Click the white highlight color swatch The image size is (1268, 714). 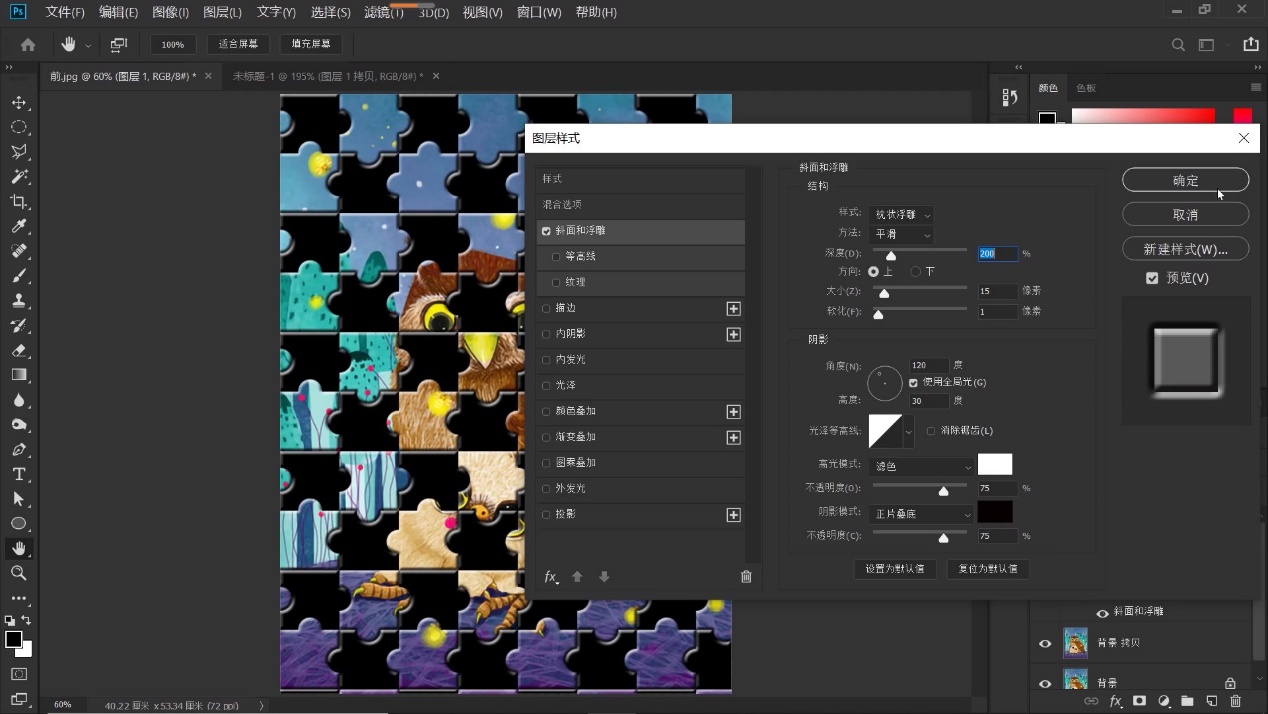point(994,465)
